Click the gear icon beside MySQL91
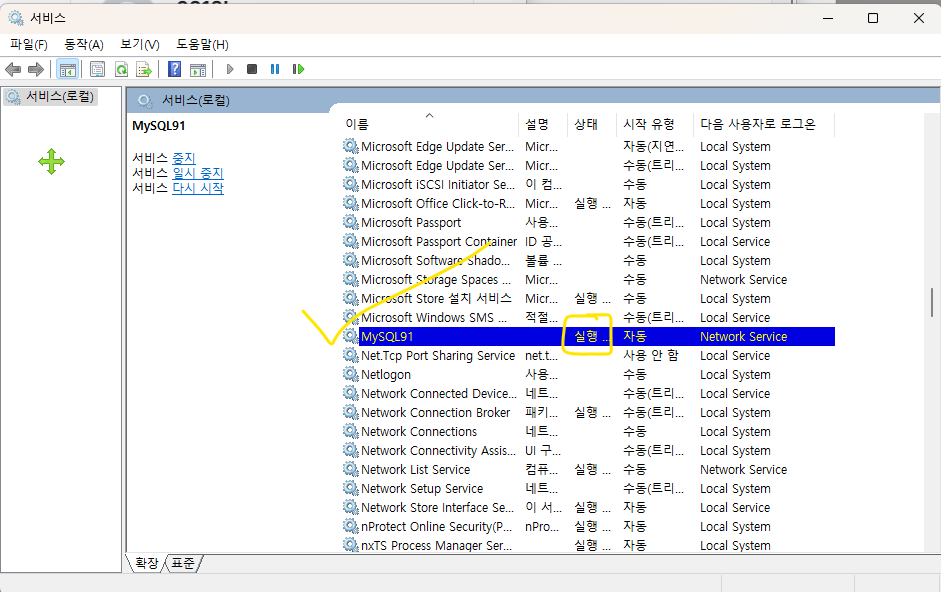Viewport: 941px width, 592px height. [x=351, y=336]
